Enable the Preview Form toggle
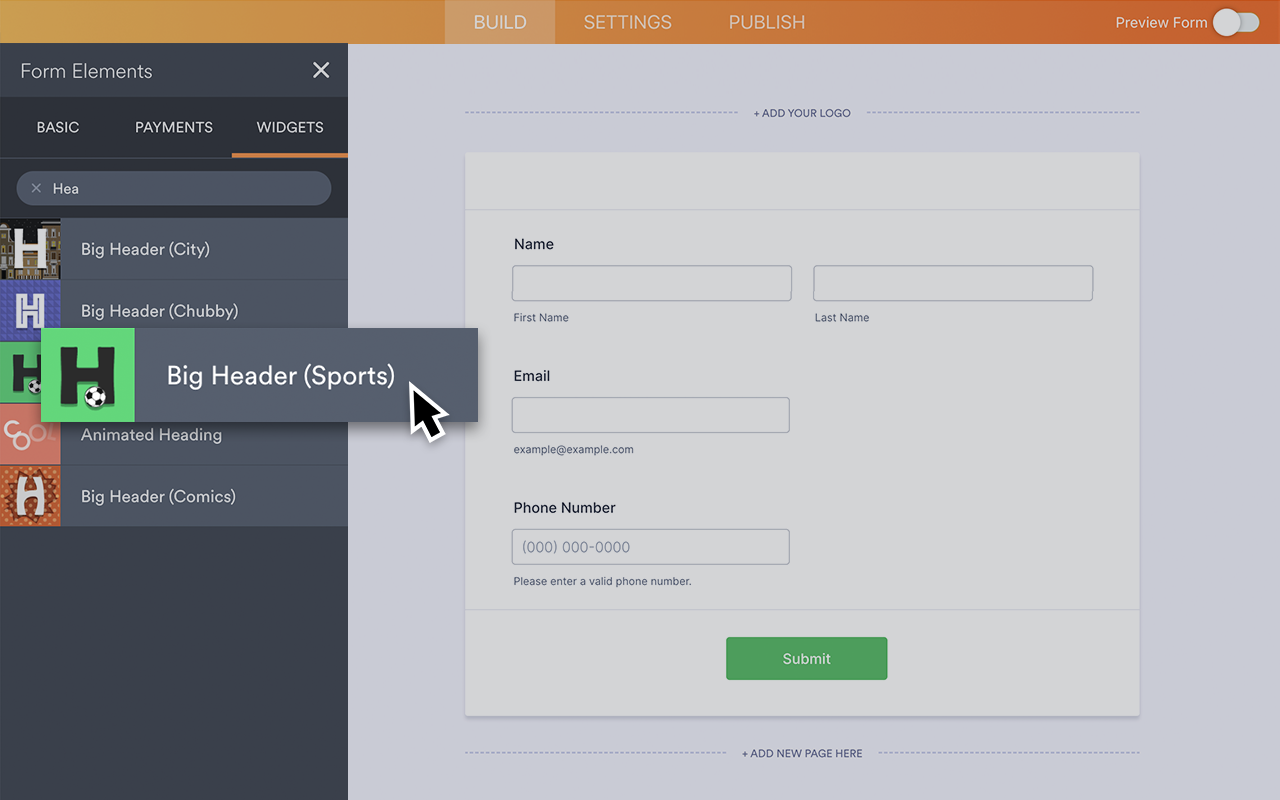The height and width of the screenshot is (800, 1280). click(1235, 21)
